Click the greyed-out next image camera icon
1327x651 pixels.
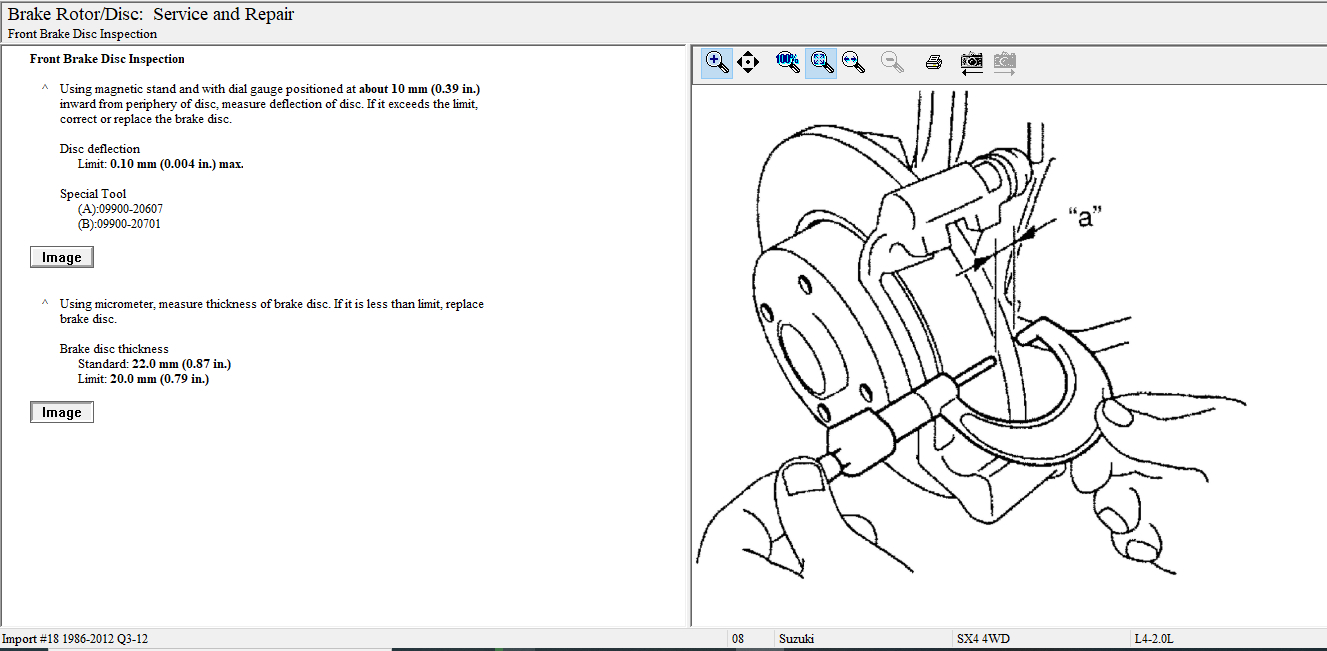(x=1005, y=62)
